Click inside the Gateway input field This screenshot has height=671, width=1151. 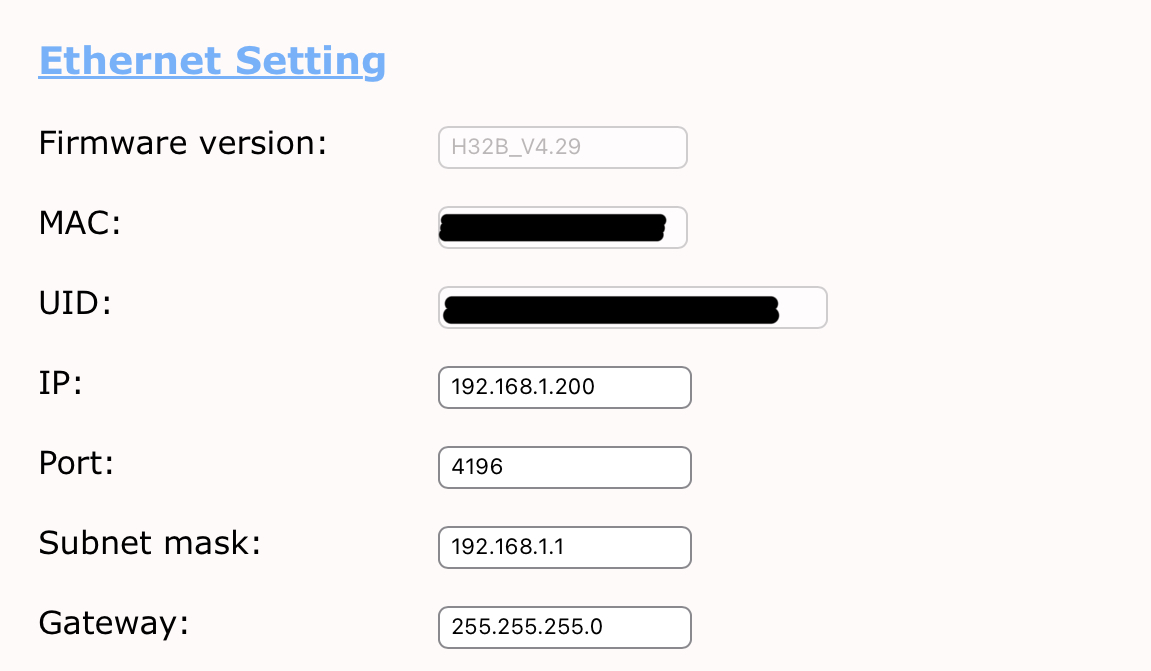564,627
